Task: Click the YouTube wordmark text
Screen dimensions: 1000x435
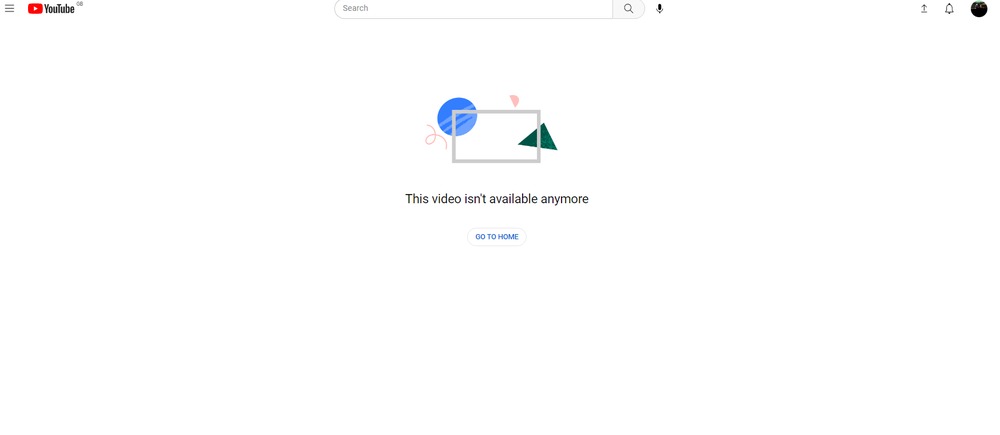Action: coord(59,9)
